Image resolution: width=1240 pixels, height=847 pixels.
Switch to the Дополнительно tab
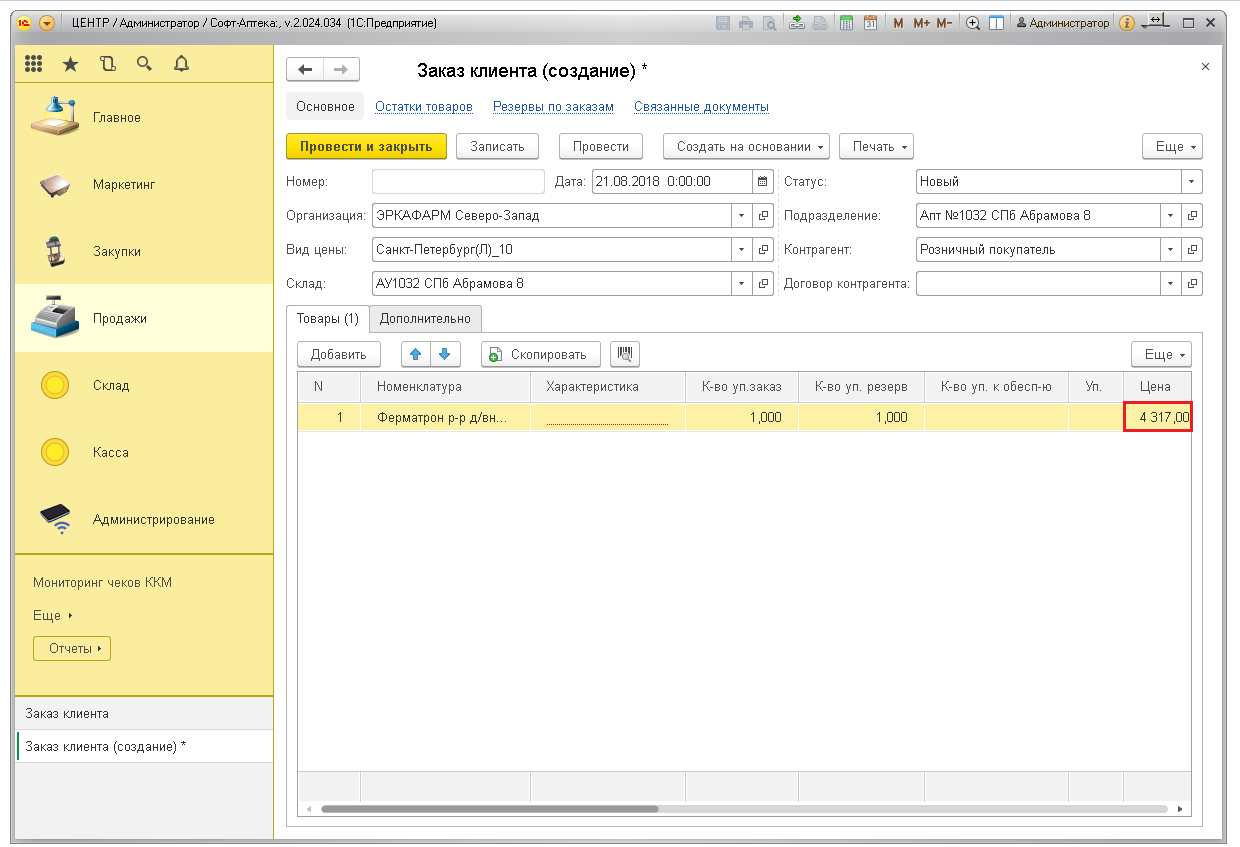point(425,319)
